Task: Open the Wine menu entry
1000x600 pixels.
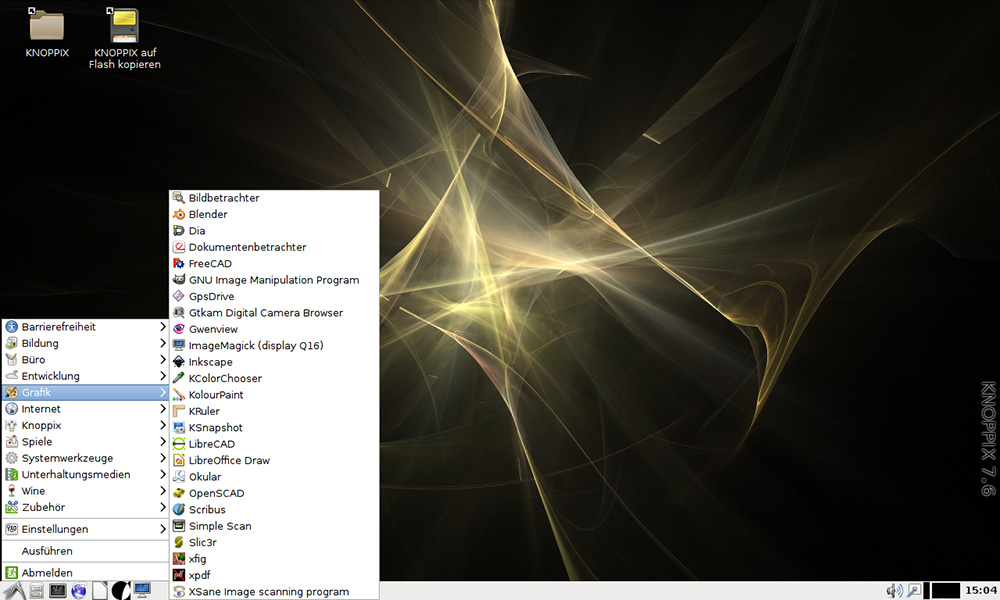Action: [85, 491]
